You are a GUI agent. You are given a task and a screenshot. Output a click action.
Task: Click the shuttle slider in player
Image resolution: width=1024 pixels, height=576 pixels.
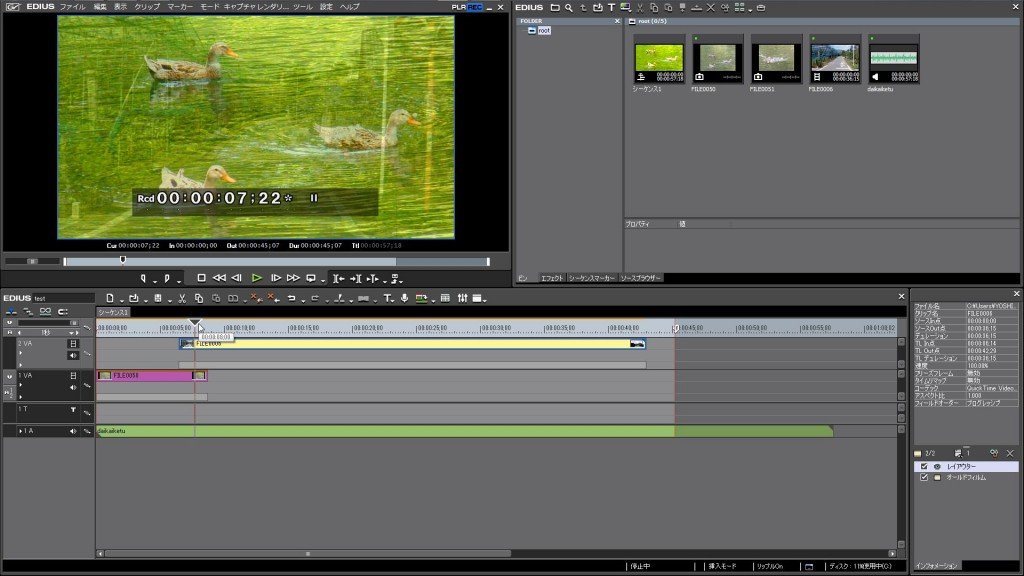(32, 261)
